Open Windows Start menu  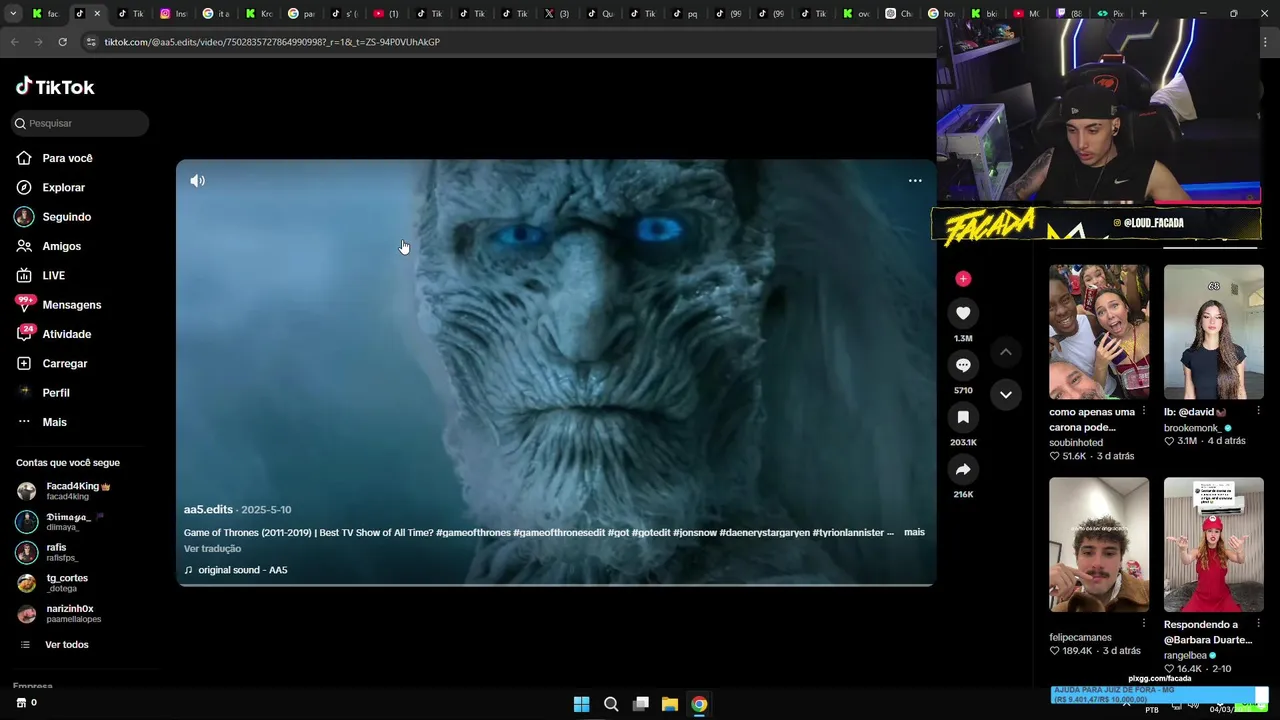581,704
